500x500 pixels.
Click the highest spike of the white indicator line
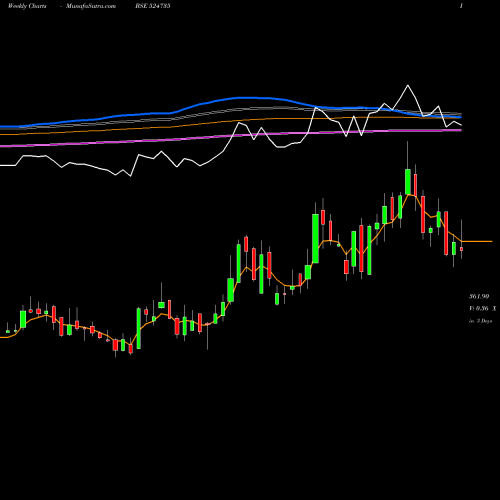click(x=407, y=86)
